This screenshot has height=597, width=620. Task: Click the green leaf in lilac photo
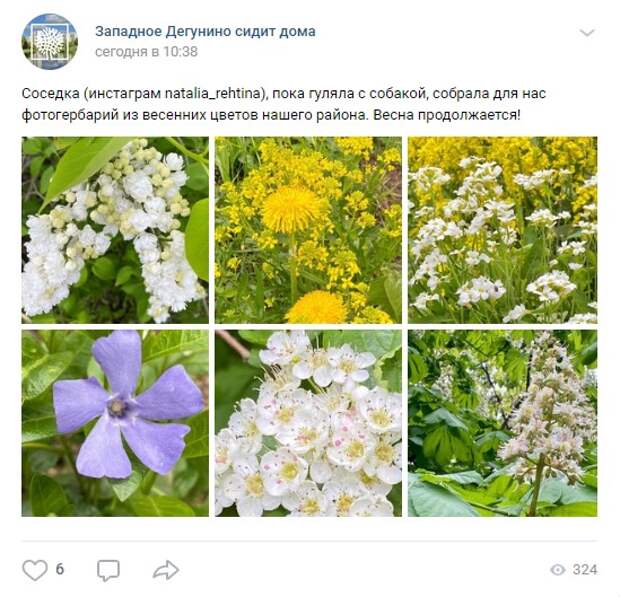tap(79, 166)
